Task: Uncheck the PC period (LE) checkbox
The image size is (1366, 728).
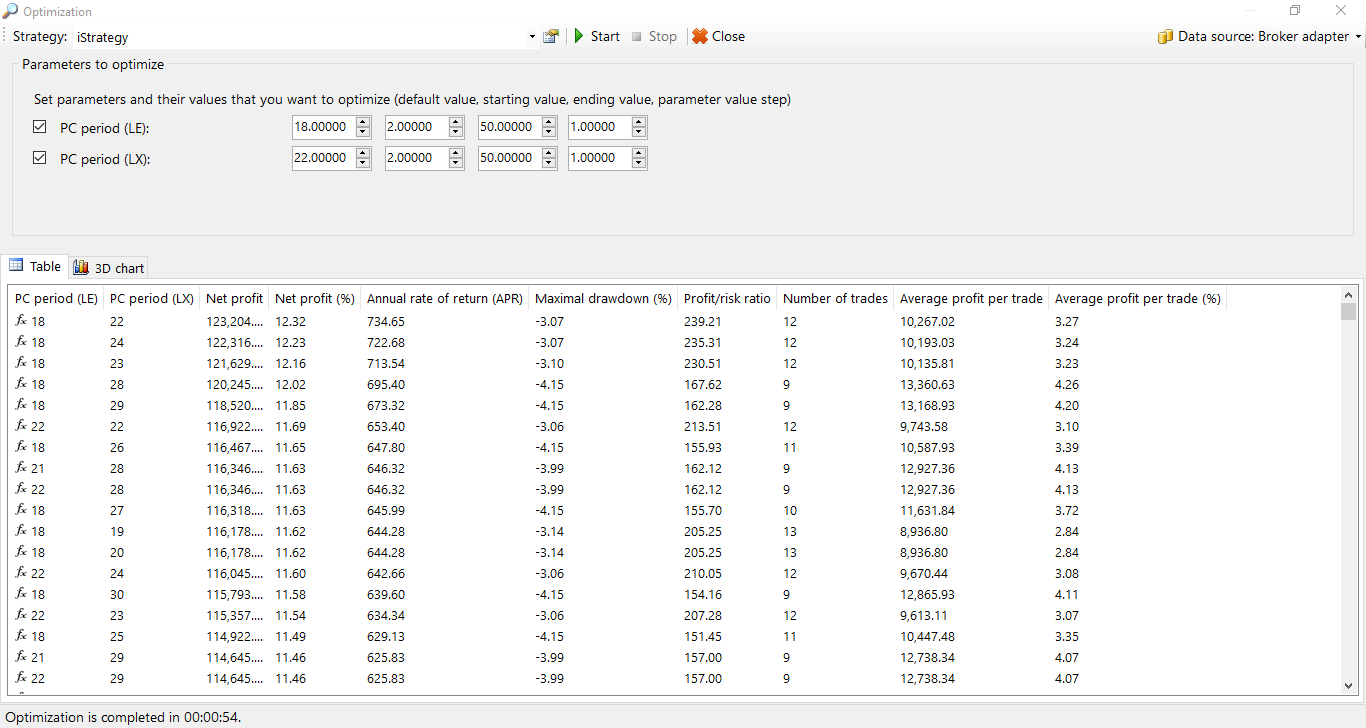Action: [x=40, y=127]
